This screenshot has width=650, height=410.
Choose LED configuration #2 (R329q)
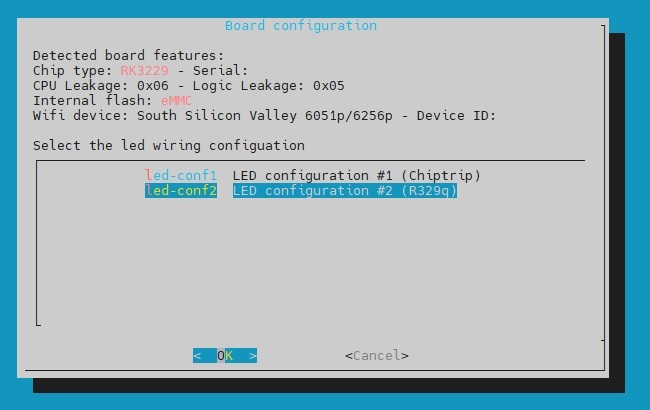[344, 191]
